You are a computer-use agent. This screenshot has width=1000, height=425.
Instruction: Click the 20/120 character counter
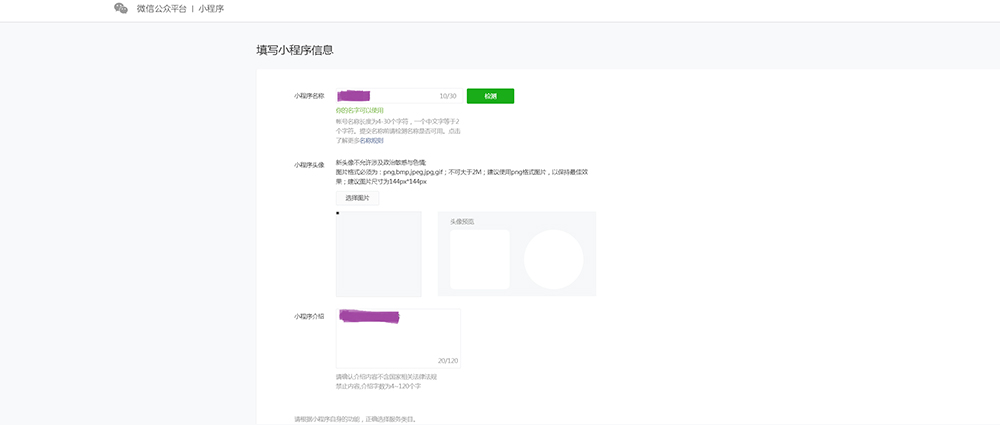[447, 360]
